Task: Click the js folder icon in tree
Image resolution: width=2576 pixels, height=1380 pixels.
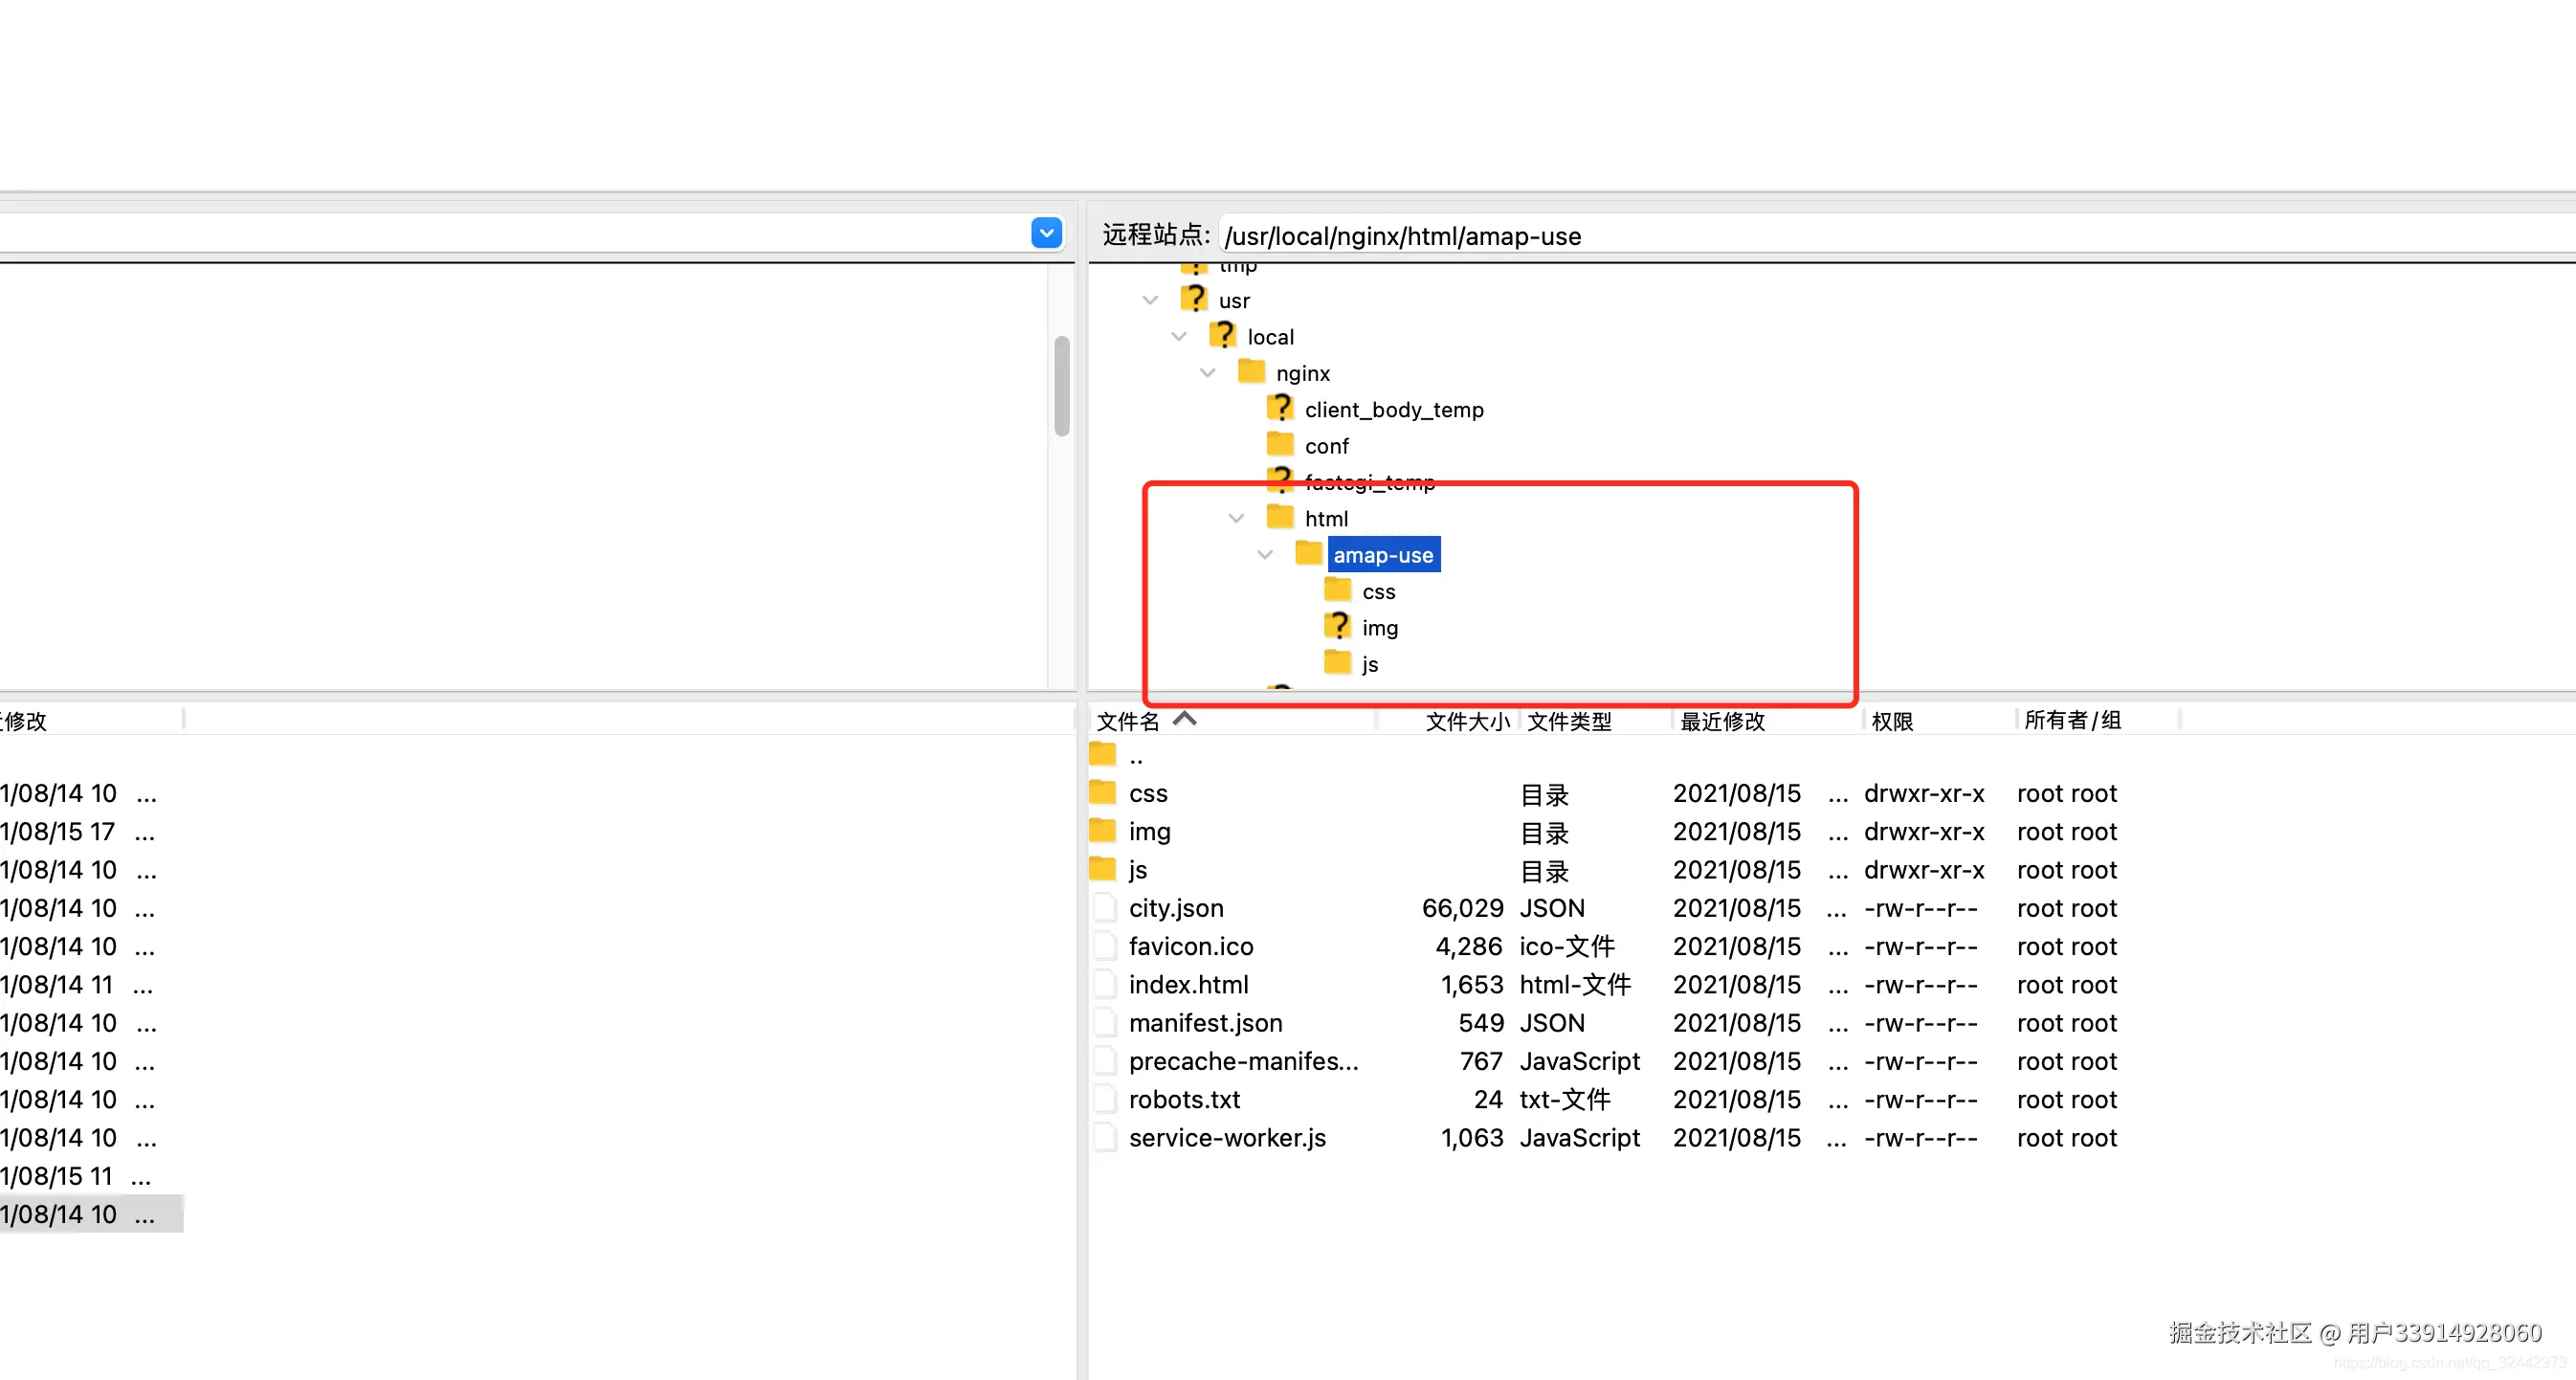Action: 1338,663
